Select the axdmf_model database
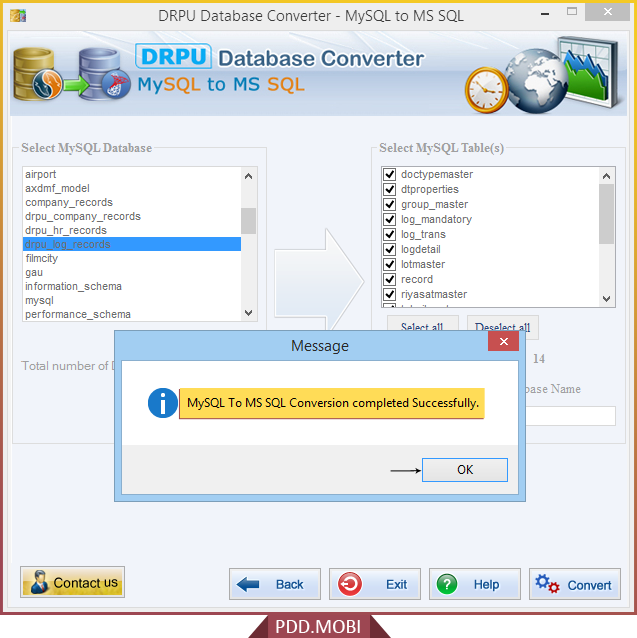 (x=132, y=188)
